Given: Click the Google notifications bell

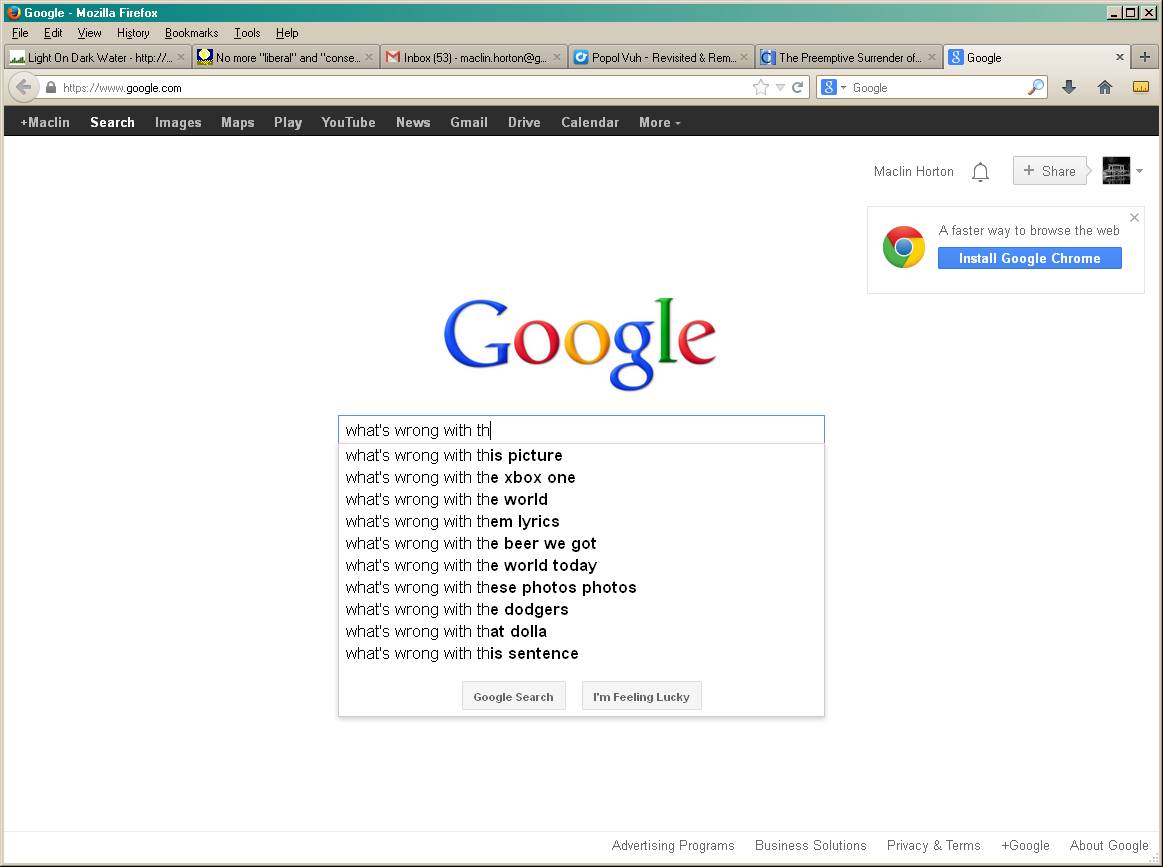Looking at the screenshot, I should (980, 172).
